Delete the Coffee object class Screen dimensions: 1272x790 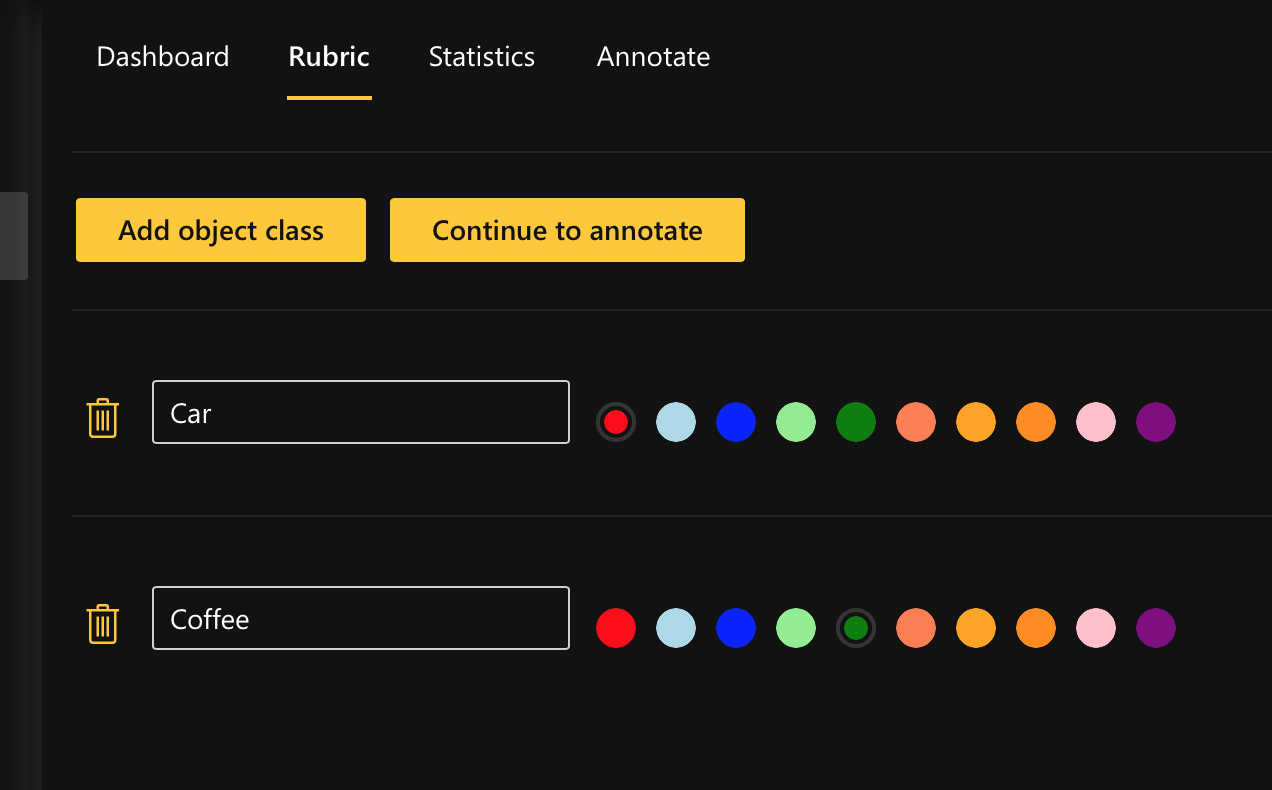[103, 624]
